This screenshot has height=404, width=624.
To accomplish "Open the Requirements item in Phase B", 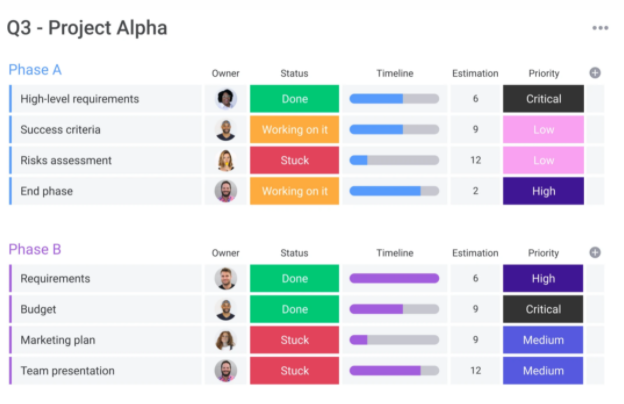I will (55, 279).
